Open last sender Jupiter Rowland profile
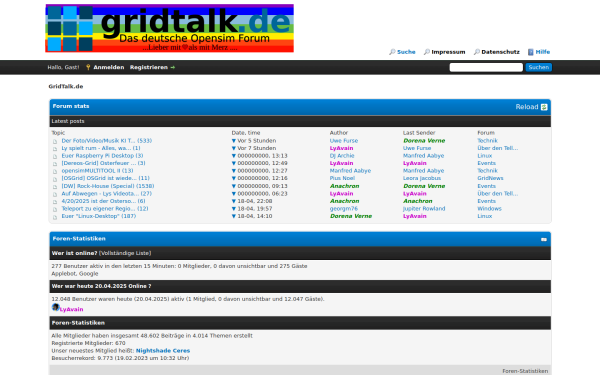Image resolution: width=600 pixels, height=375 pixels. coord(424,209)
